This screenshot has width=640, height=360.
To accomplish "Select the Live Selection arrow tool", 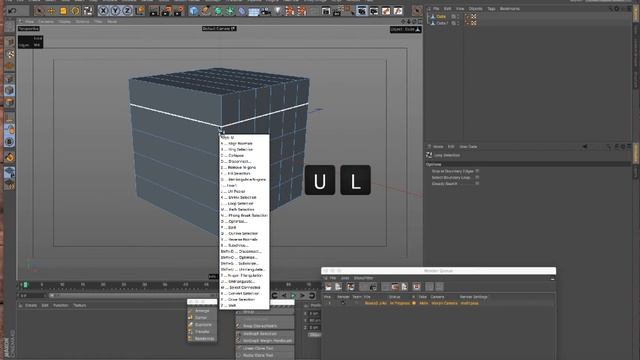I will [x=40, y=11].
